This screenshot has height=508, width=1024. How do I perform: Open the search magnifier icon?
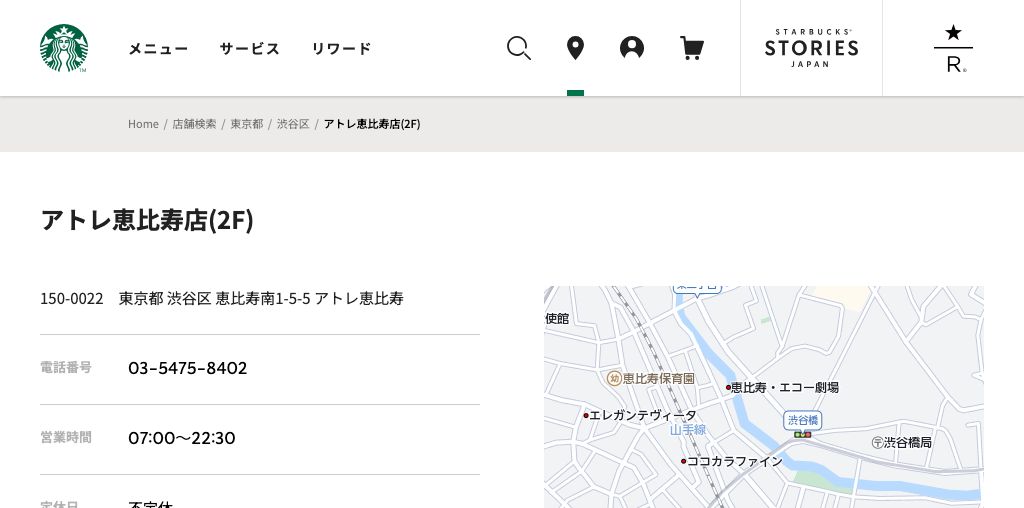519,48
